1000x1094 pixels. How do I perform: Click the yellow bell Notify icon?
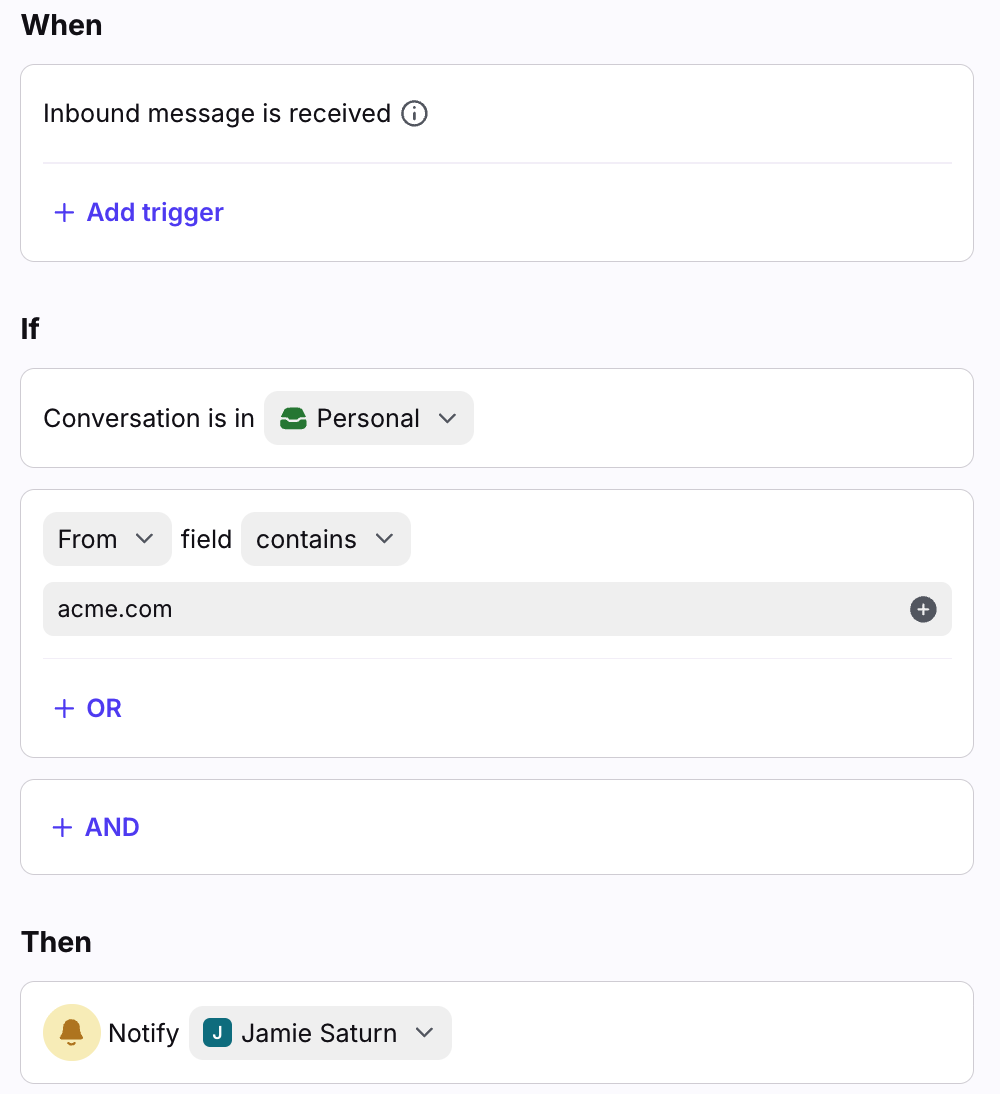[x=72, y=1032]
